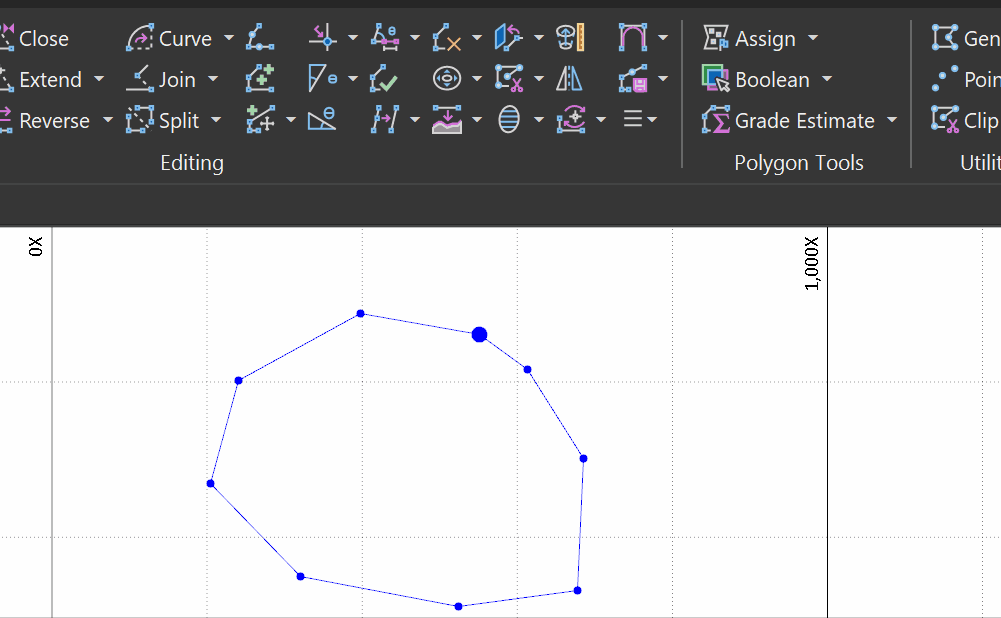
Task: Click the delete segment orange X icon
Action: [x=447, y=38]
